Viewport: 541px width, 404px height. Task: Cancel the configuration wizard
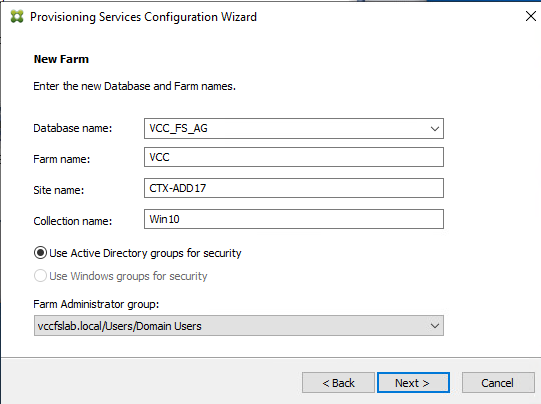coord(498,383)
